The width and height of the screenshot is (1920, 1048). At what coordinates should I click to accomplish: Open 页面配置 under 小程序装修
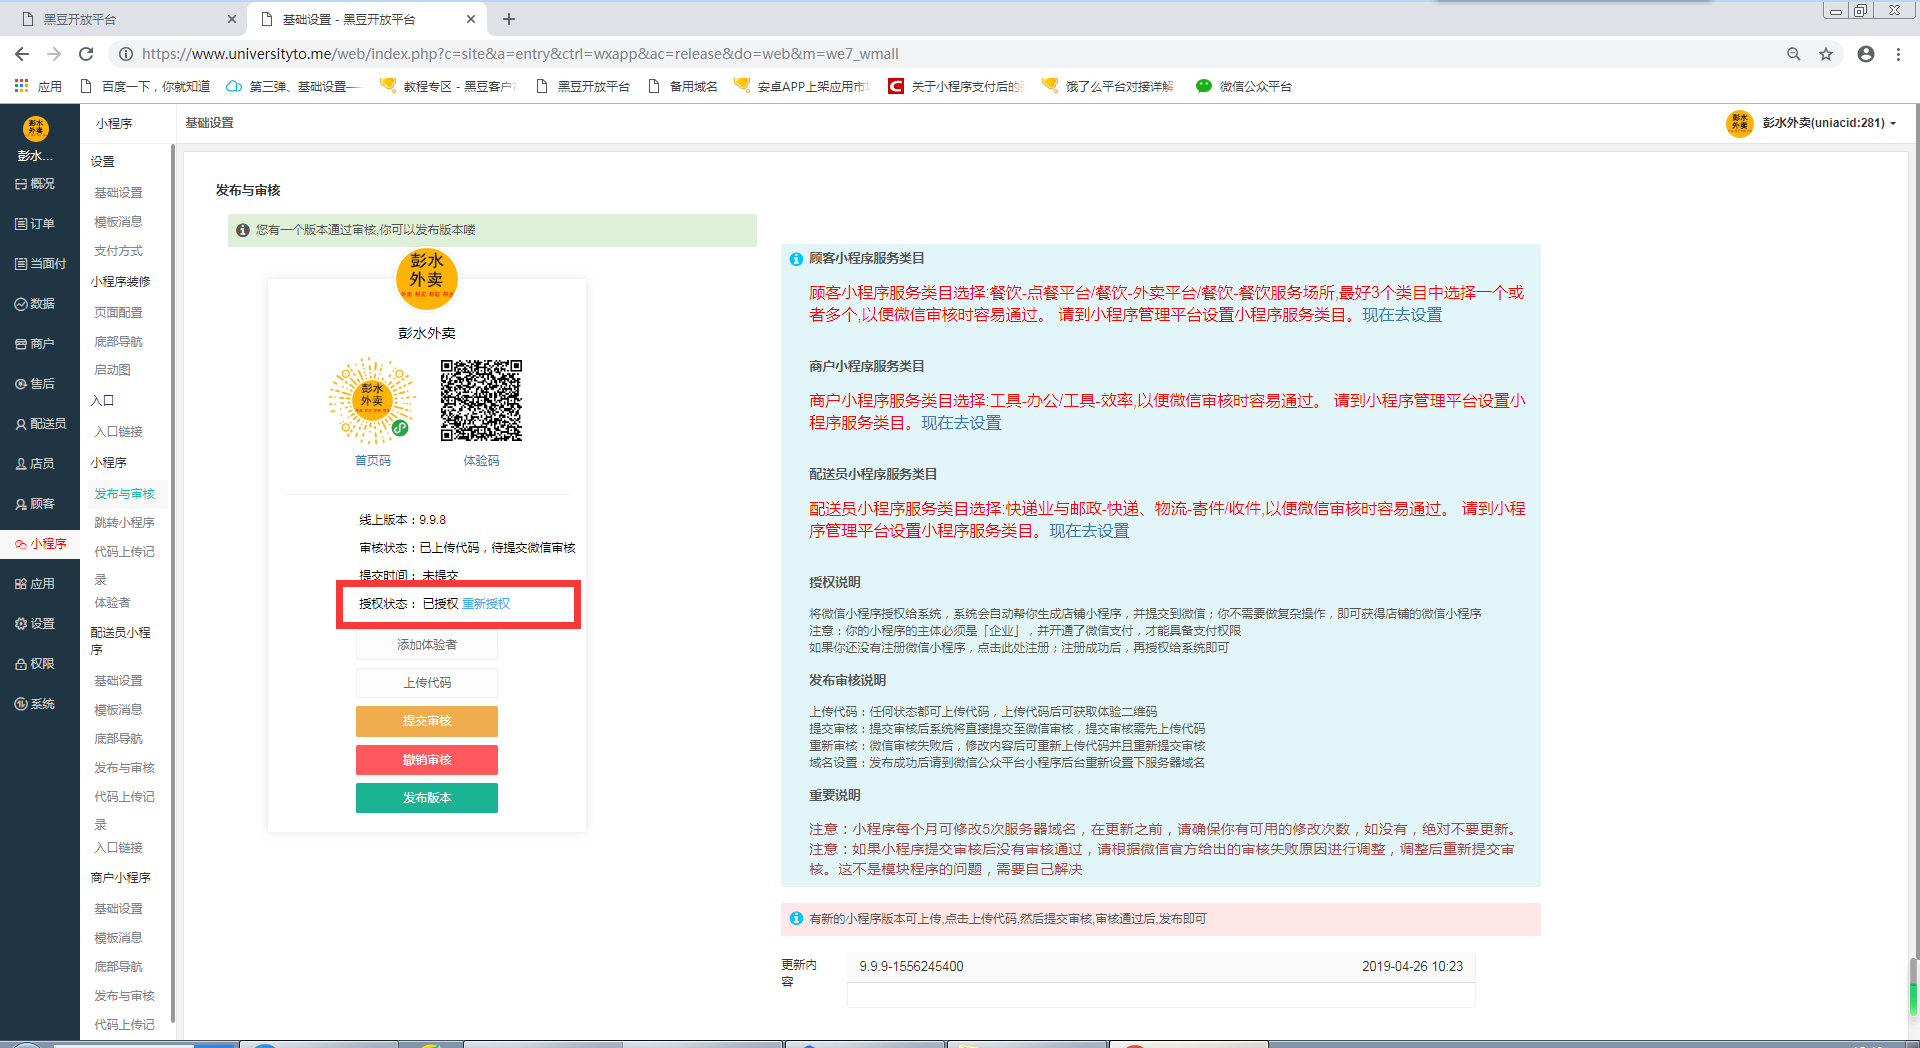coord(118,313)
